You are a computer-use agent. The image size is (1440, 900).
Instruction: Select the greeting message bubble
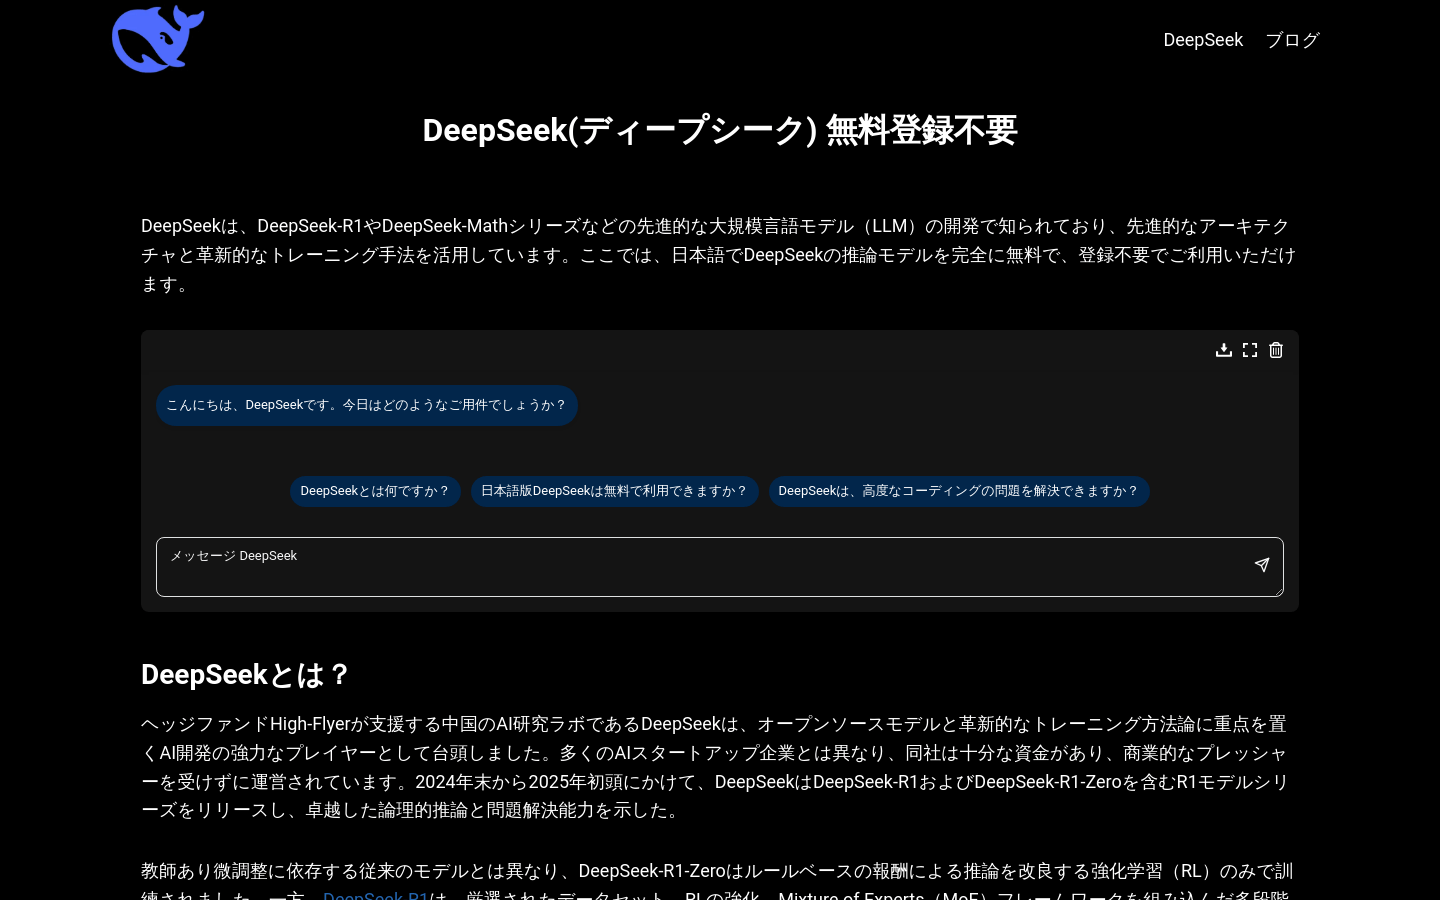366,405
